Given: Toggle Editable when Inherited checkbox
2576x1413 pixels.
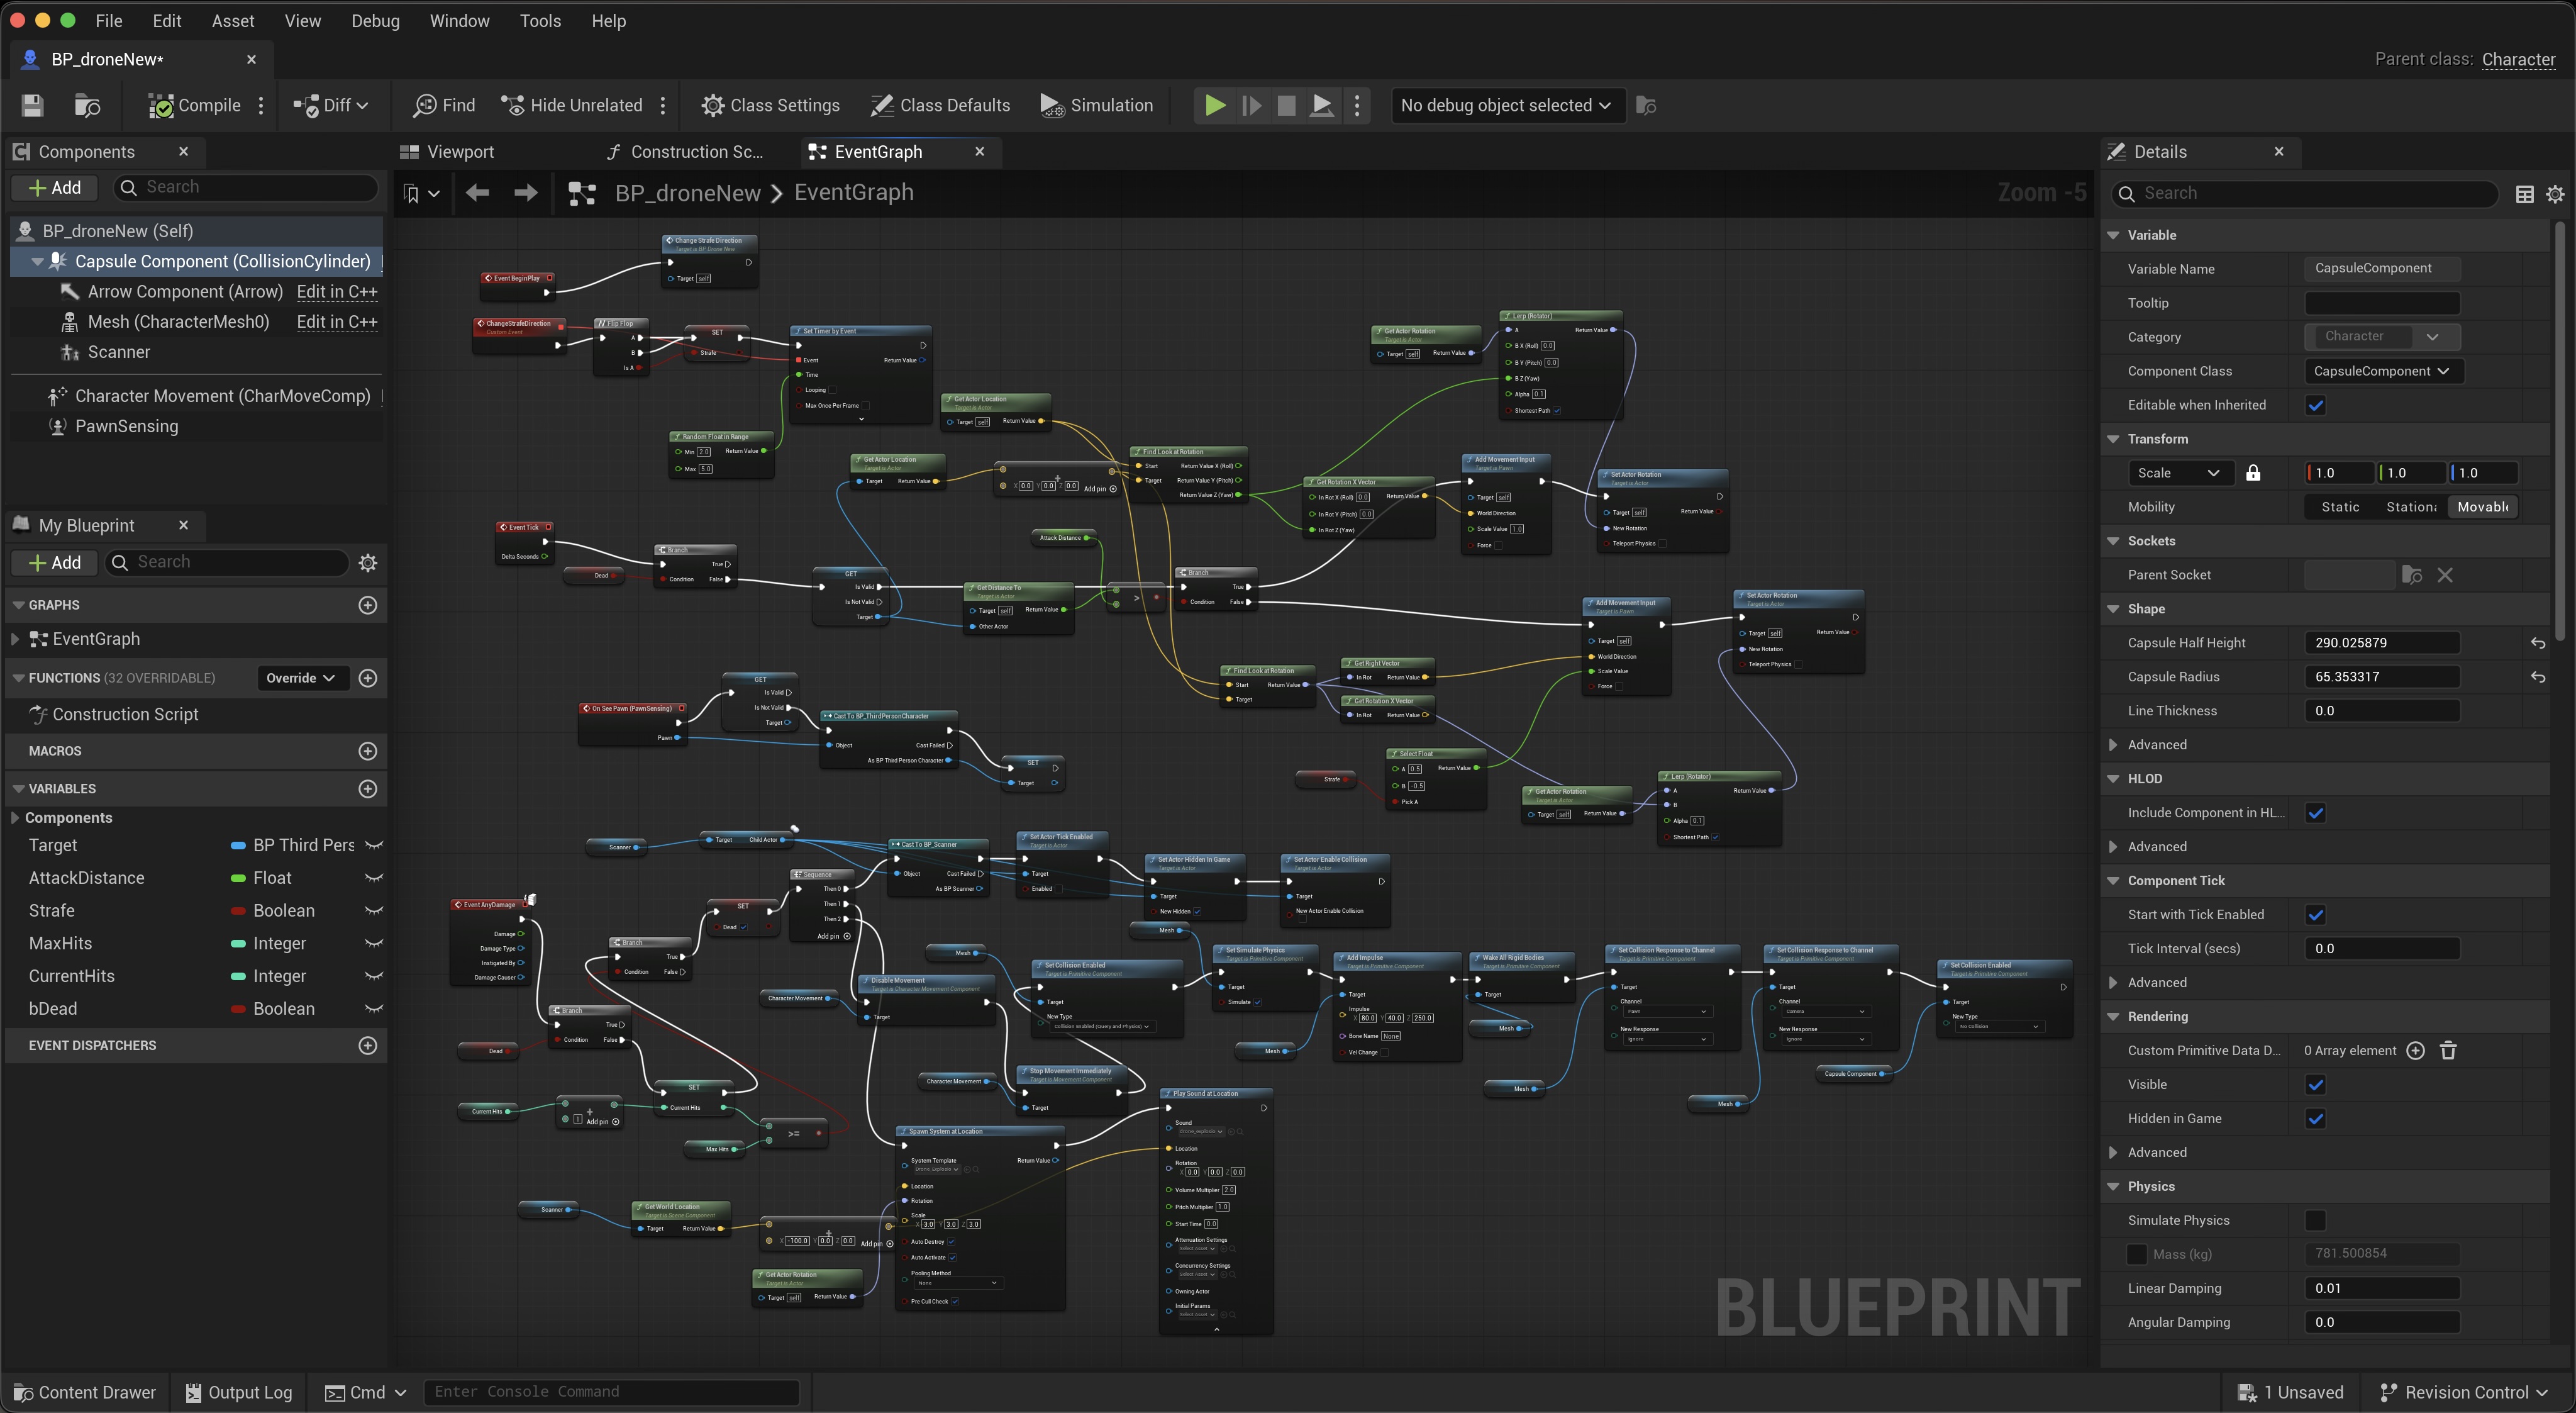Looking at the screenshot, I should (x=2315, y=405).
